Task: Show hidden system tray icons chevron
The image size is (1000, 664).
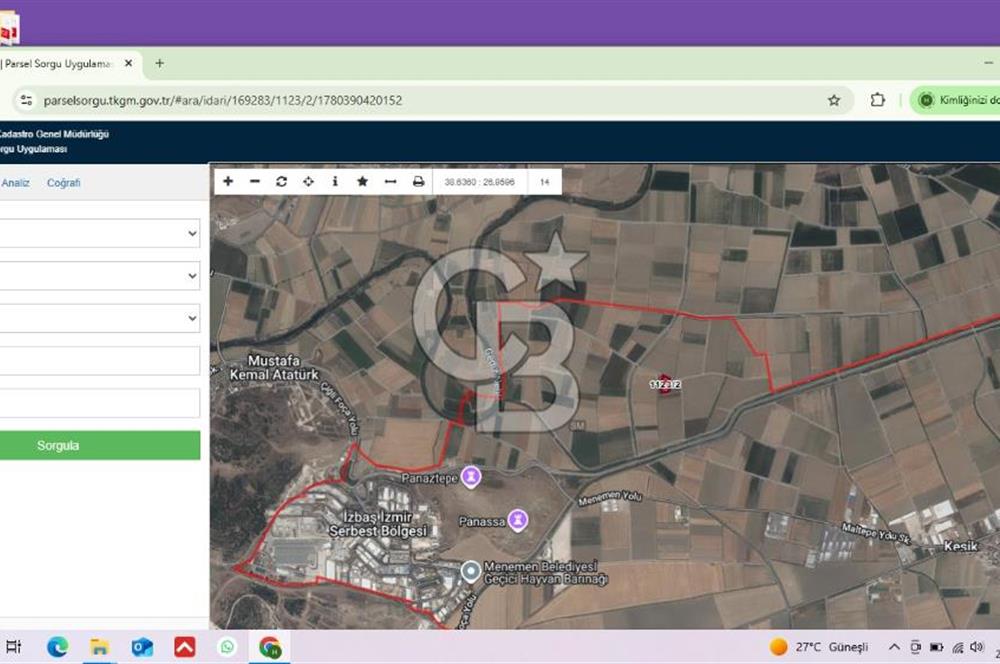Action: click(894, 647)
